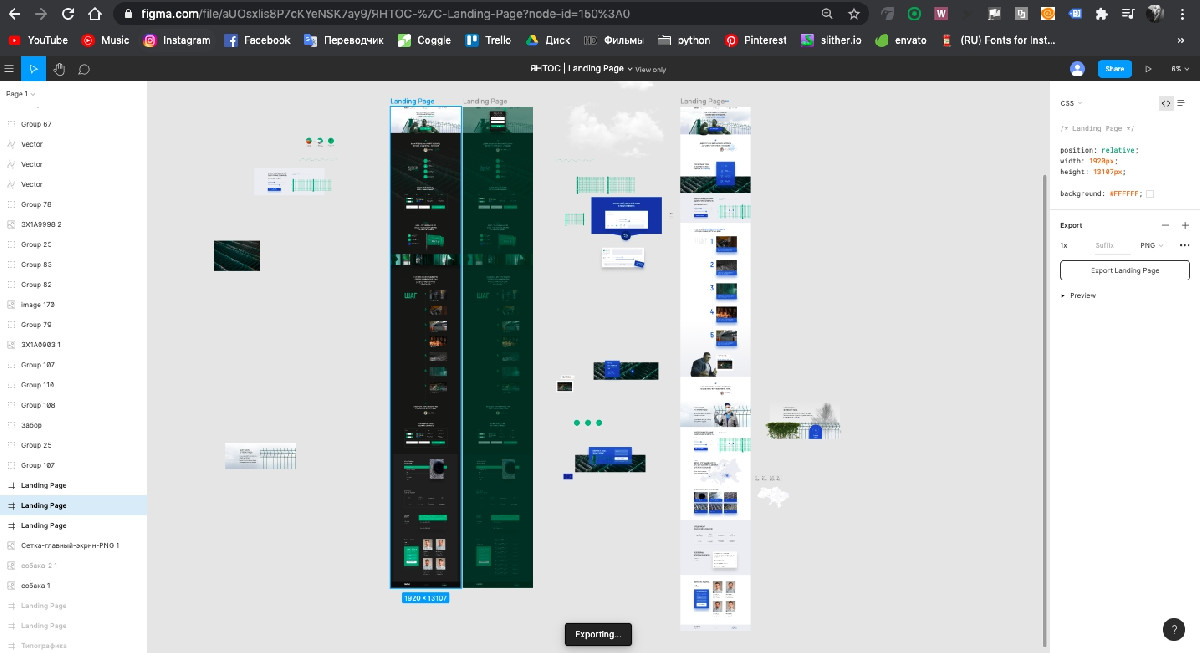Open the python bookmarks folder

coord(684,40)
